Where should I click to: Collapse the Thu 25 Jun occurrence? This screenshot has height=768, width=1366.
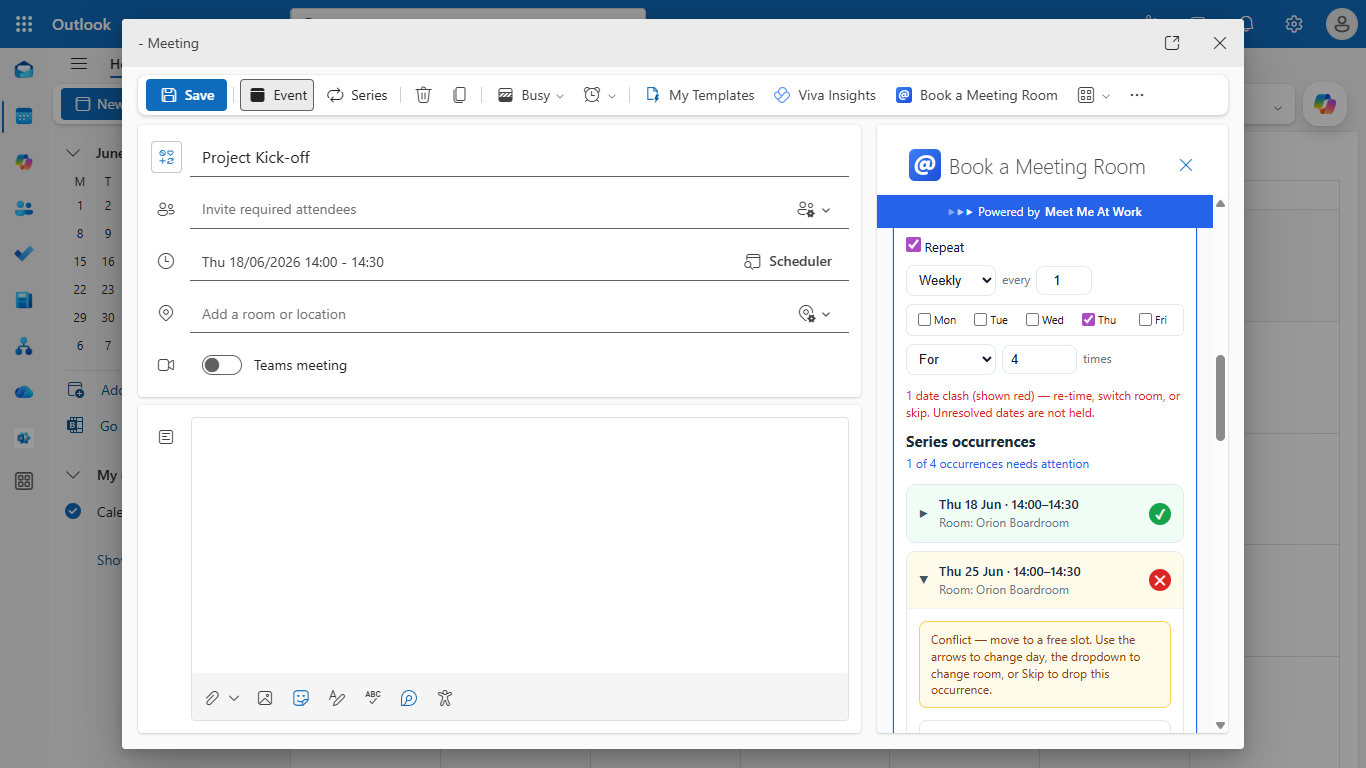[x=923, y=579]
